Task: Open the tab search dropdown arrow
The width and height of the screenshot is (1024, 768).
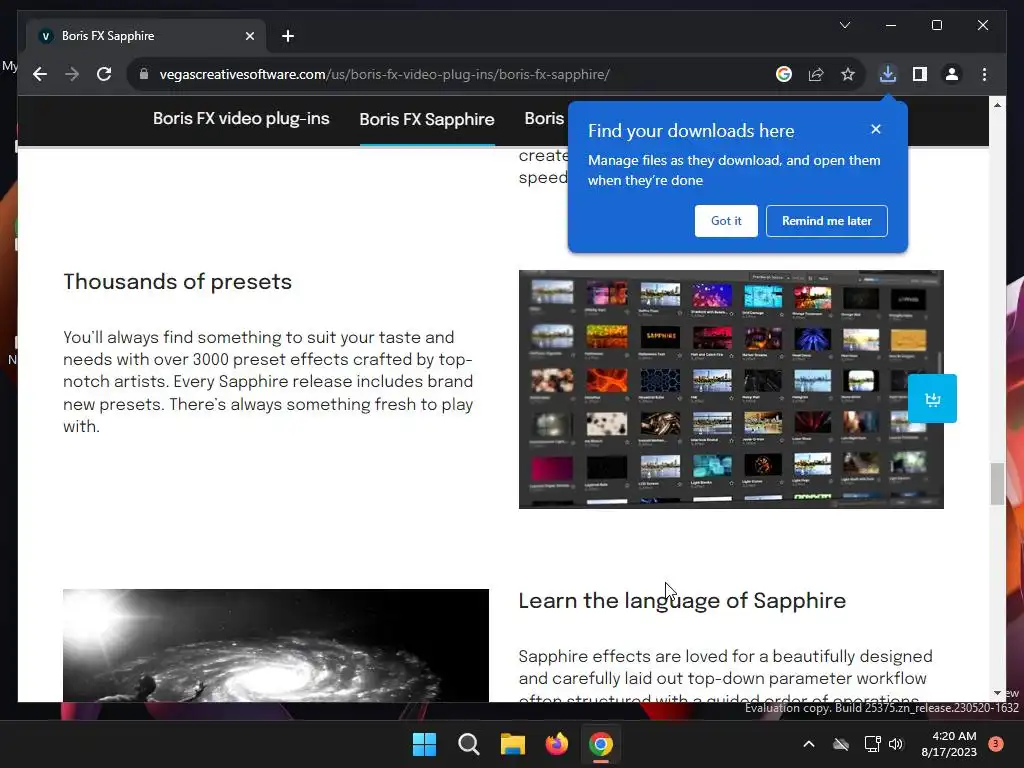Action: point(844,25)
